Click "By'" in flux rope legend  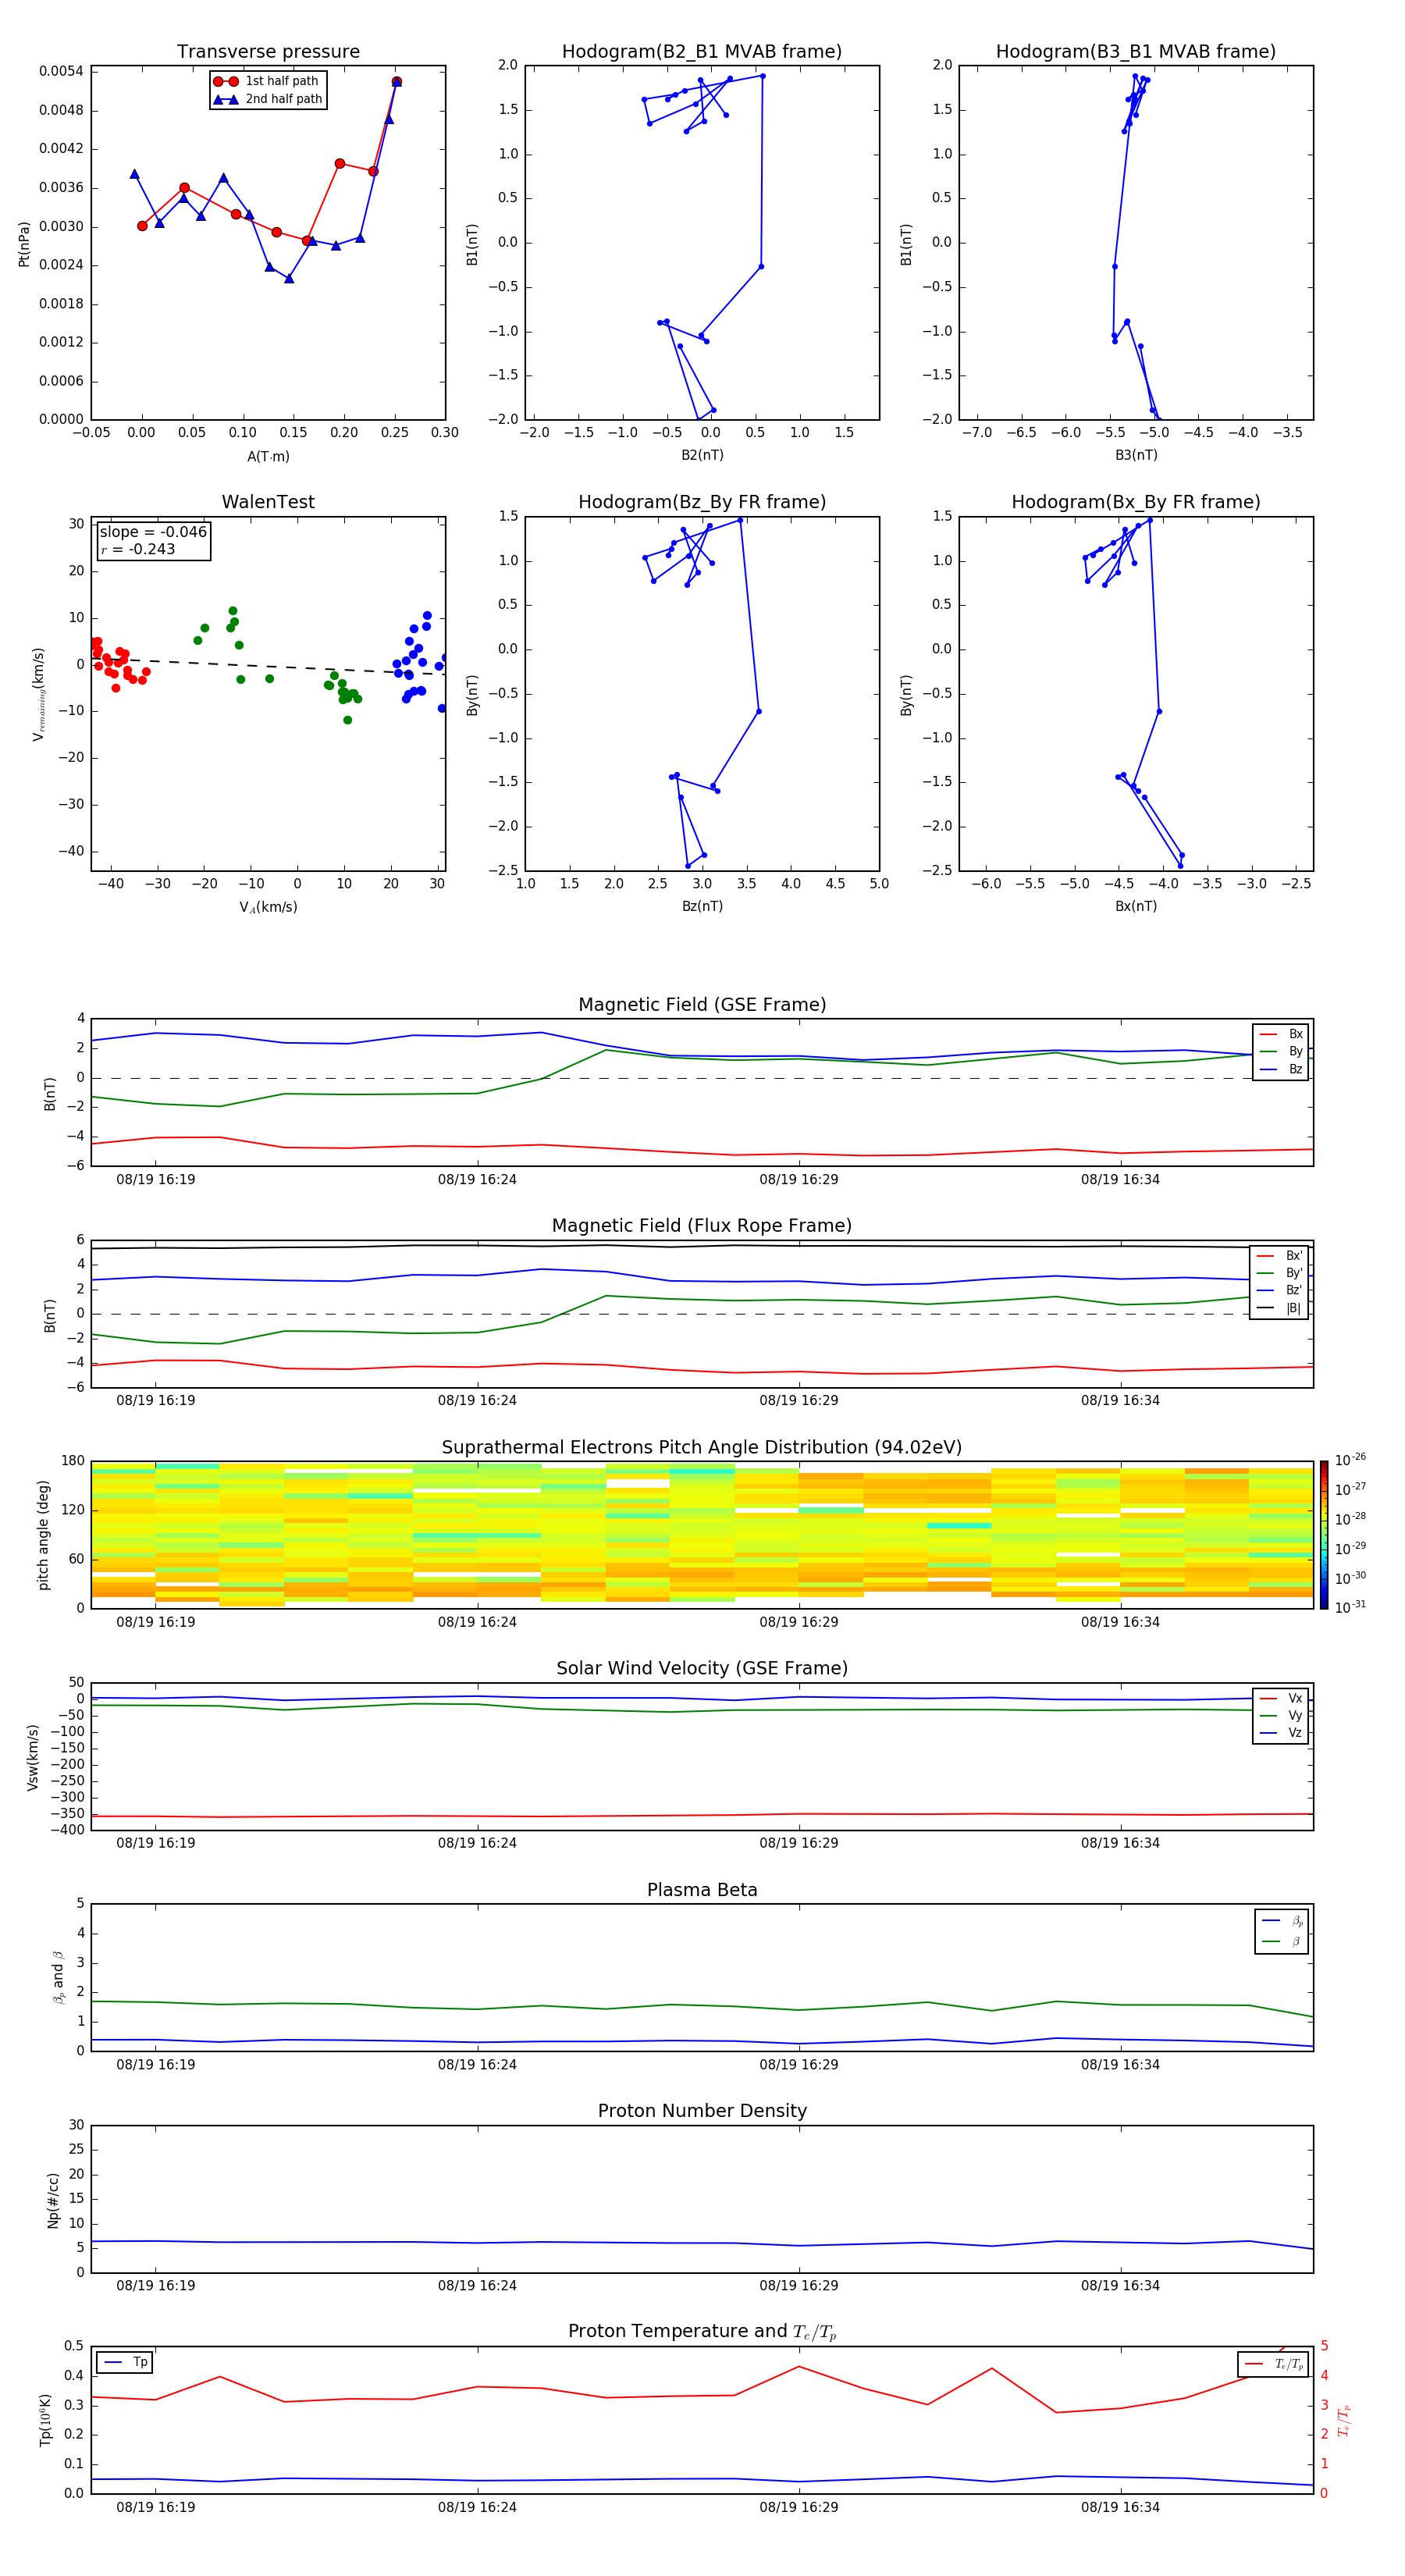[1280, 1273]
